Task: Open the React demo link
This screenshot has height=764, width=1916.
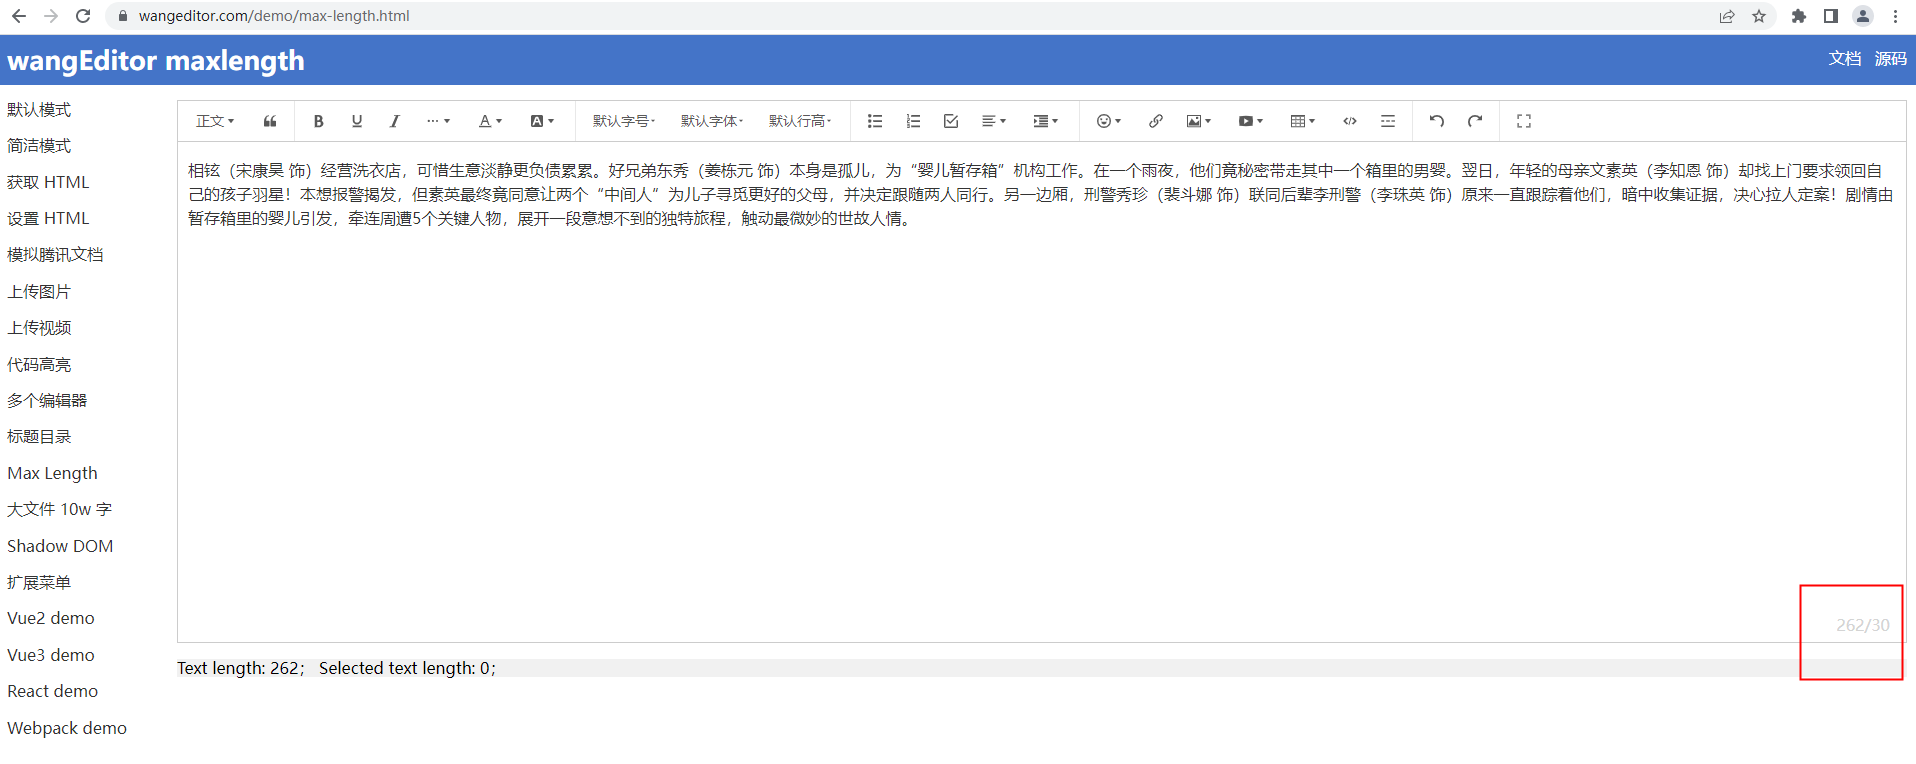Action: (x=53, y=691)
